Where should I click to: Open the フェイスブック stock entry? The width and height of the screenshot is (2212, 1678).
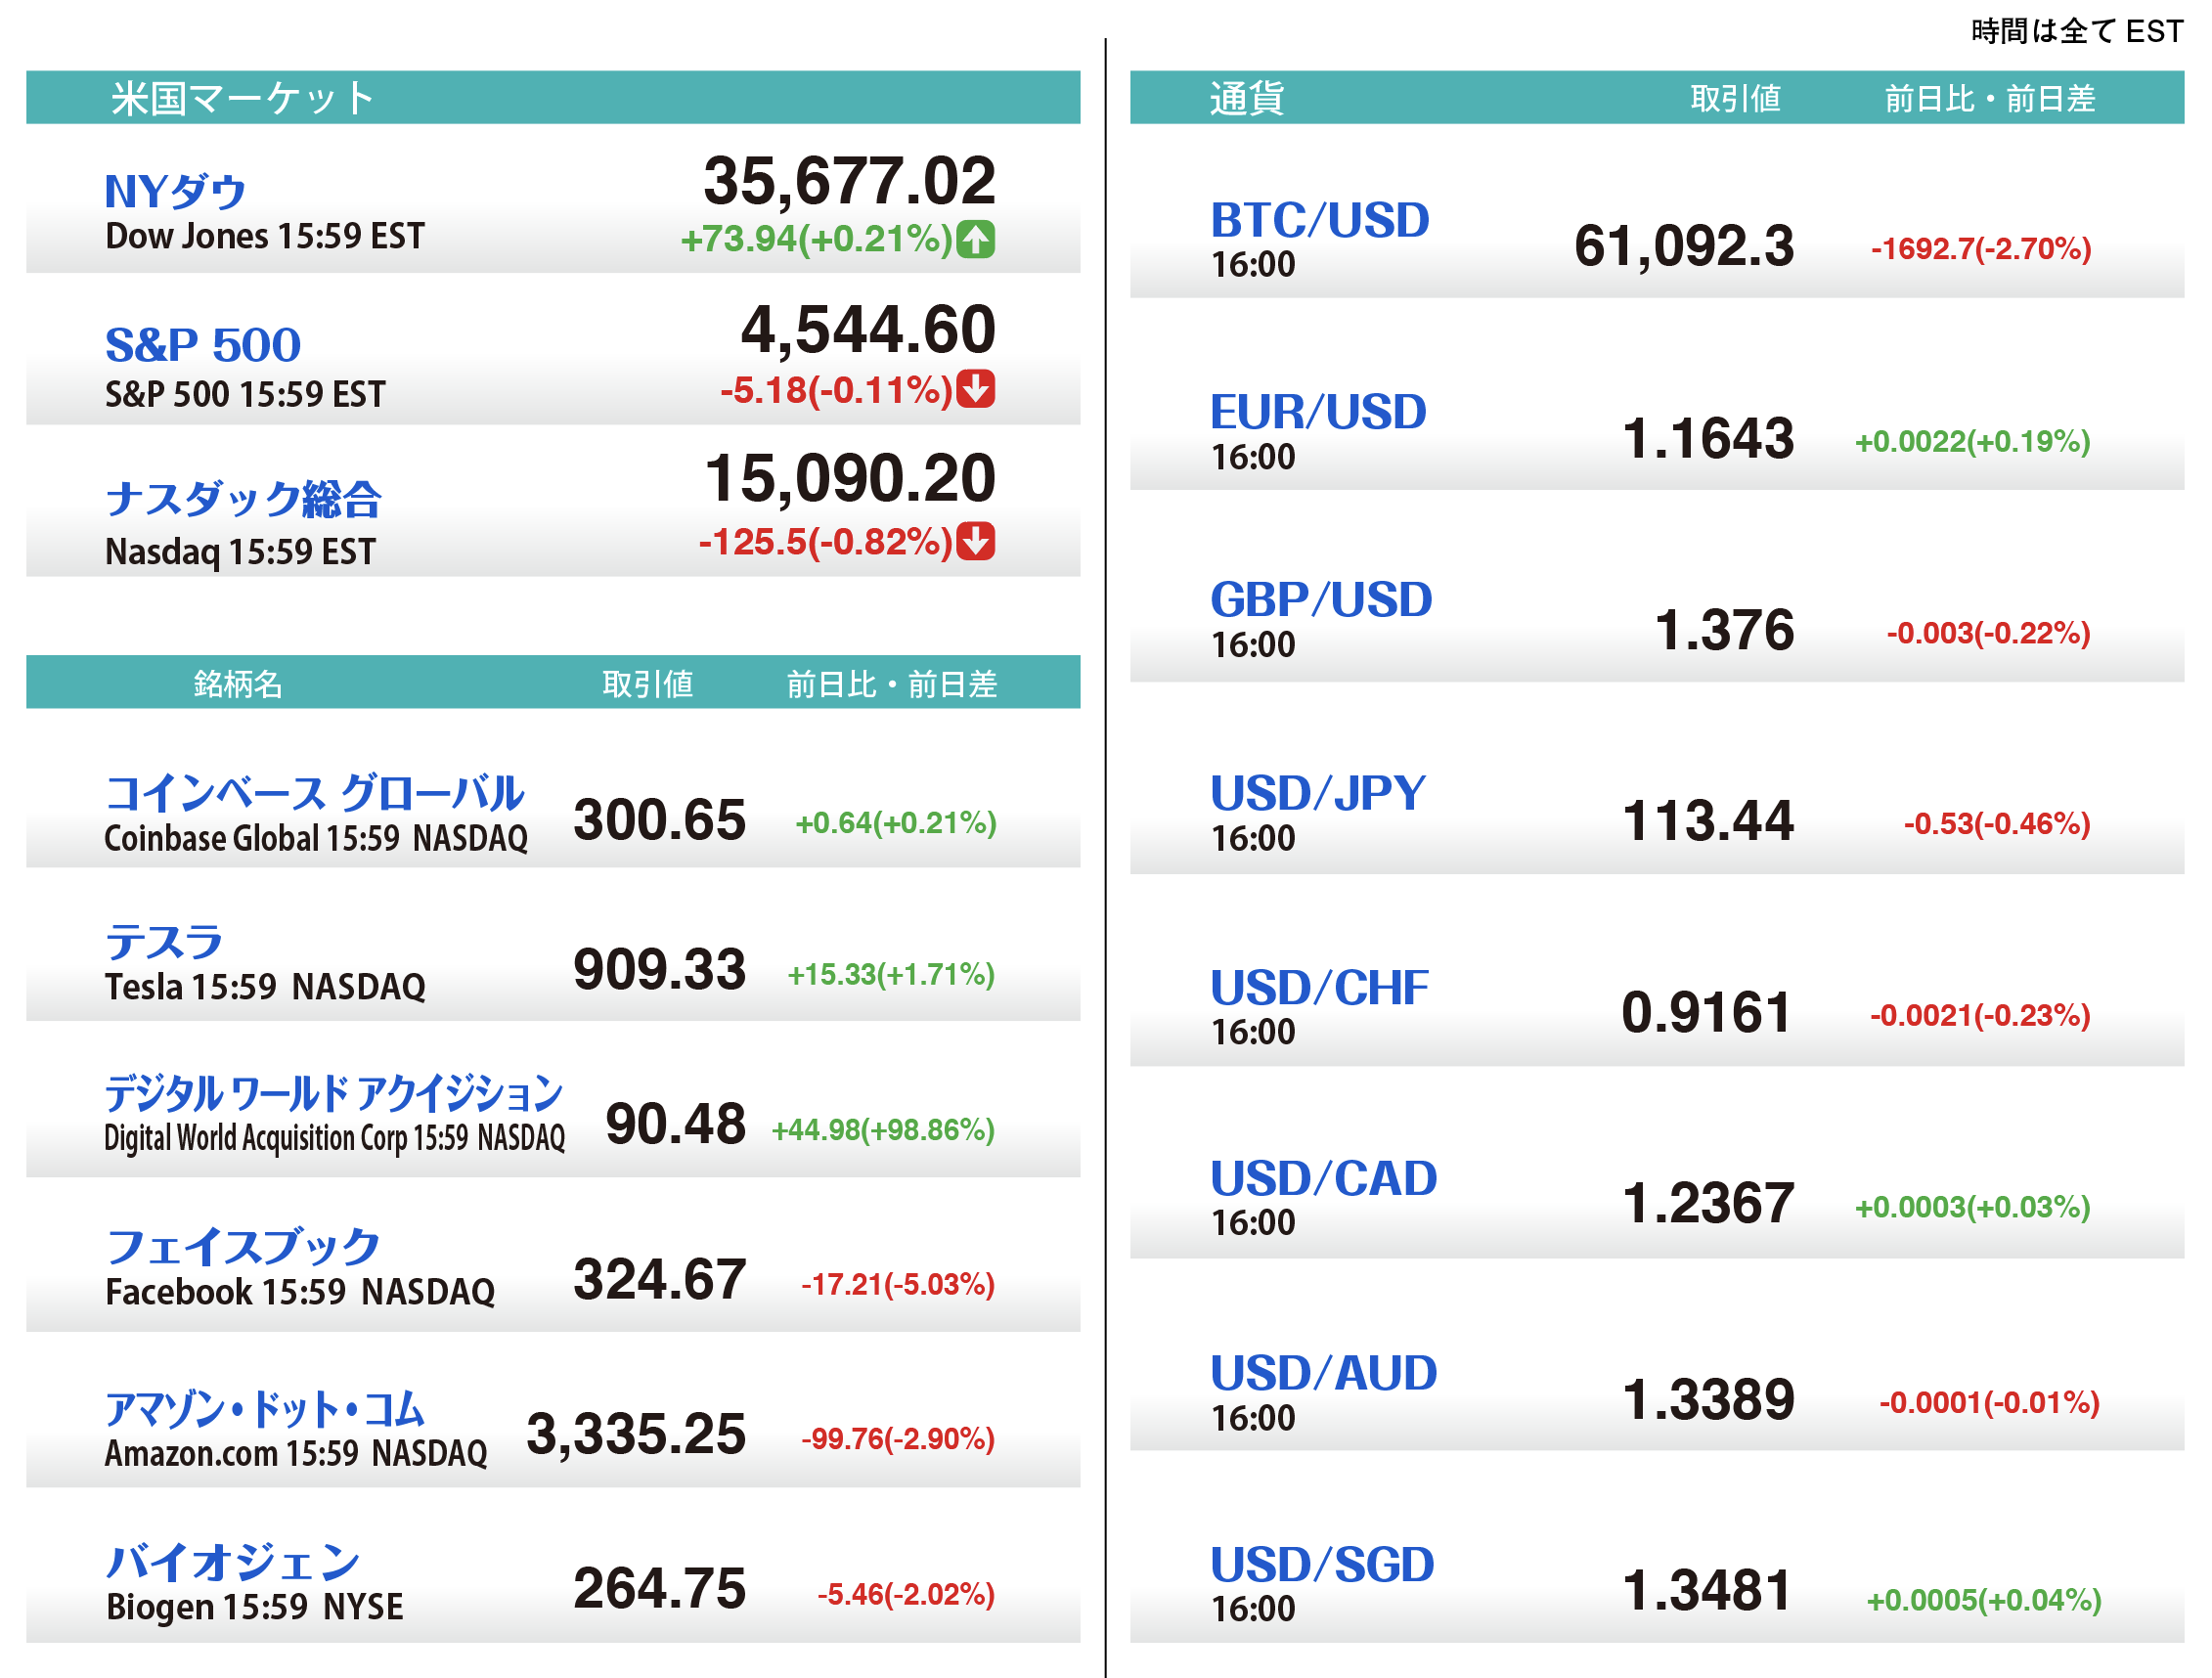click(x=243, y=1246)
